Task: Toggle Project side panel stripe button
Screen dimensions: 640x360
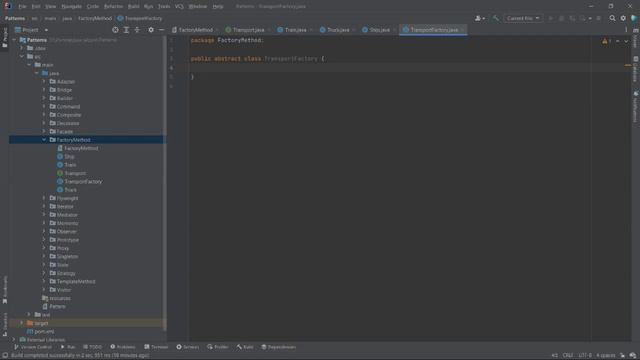Action: click(5, 38)
